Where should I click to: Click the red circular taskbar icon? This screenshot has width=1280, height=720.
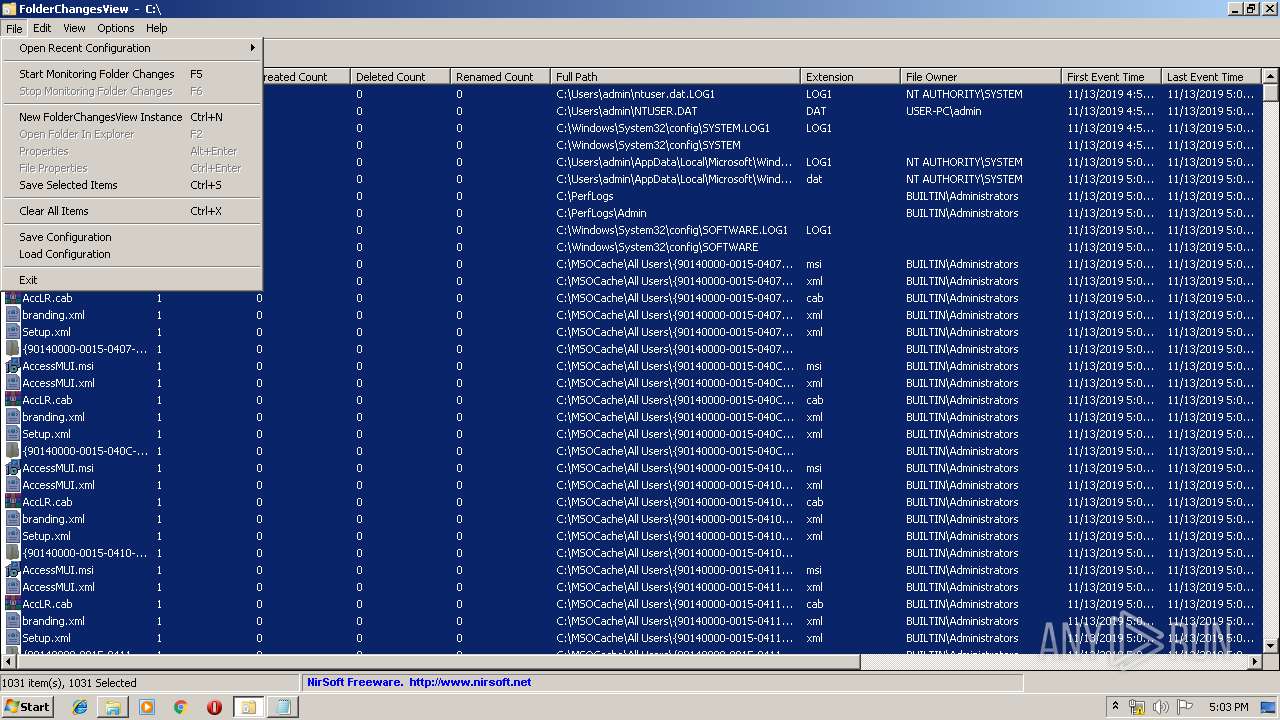pos(214,707)
